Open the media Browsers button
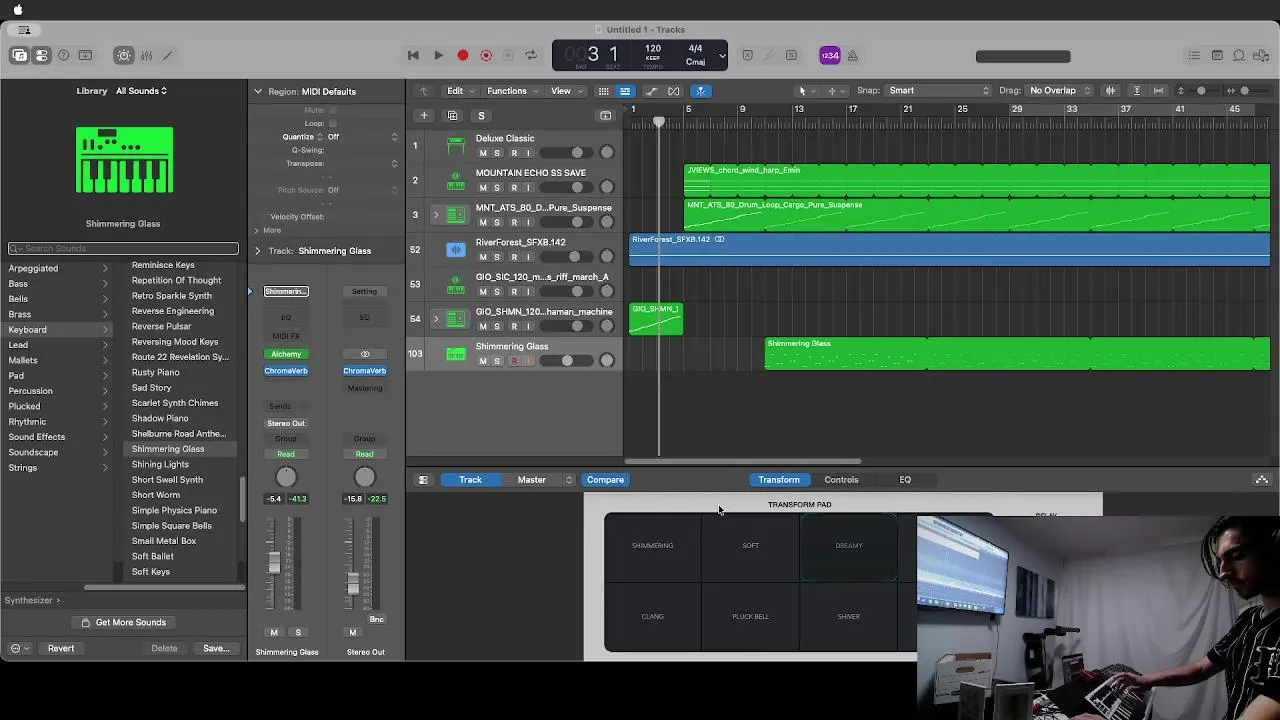The height and width of the screenshot is (720, 1280). coord(1262,56)
